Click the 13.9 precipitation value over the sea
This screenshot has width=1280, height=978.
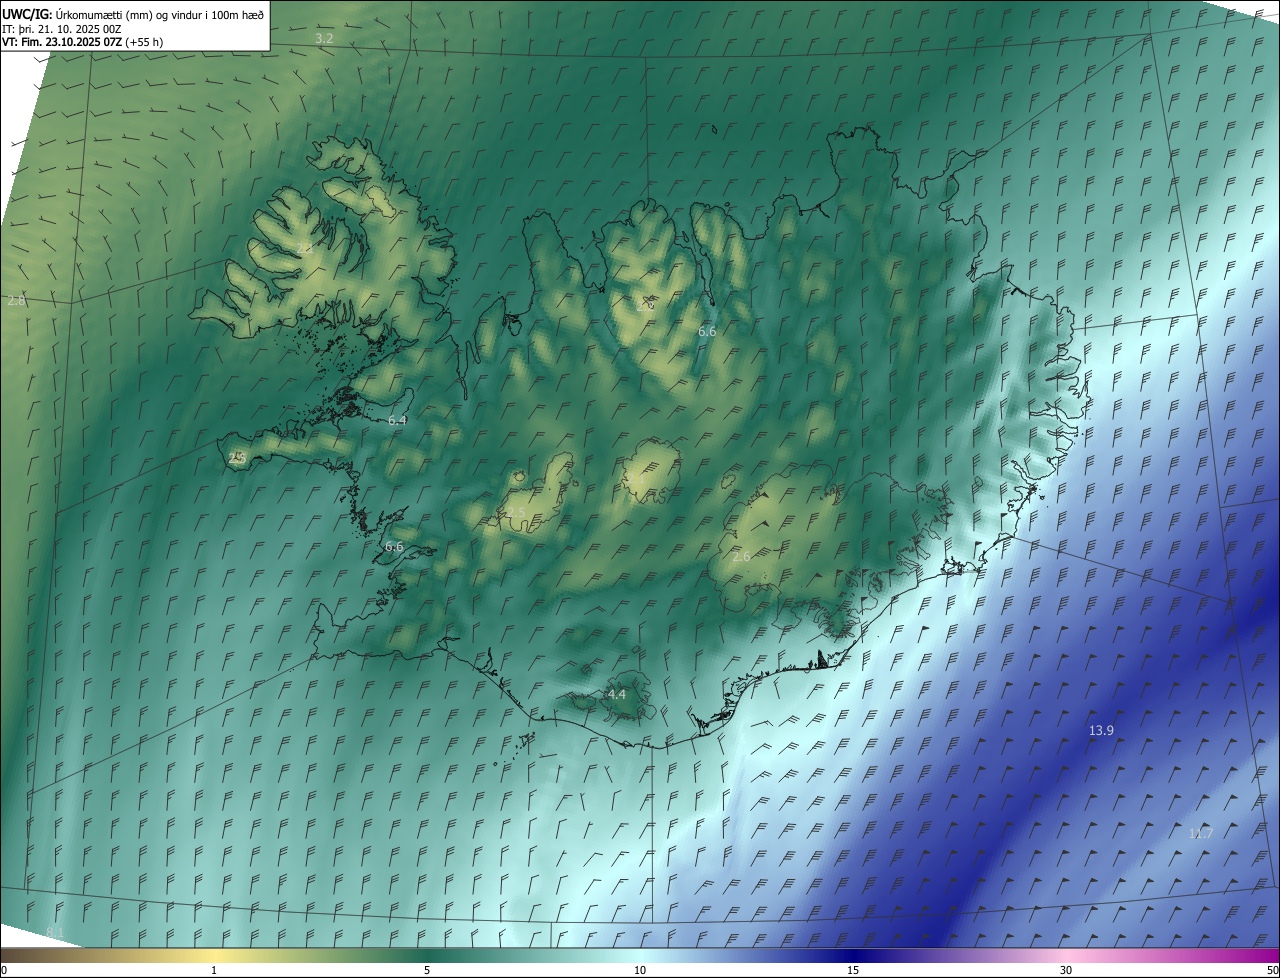[1101, 731]
